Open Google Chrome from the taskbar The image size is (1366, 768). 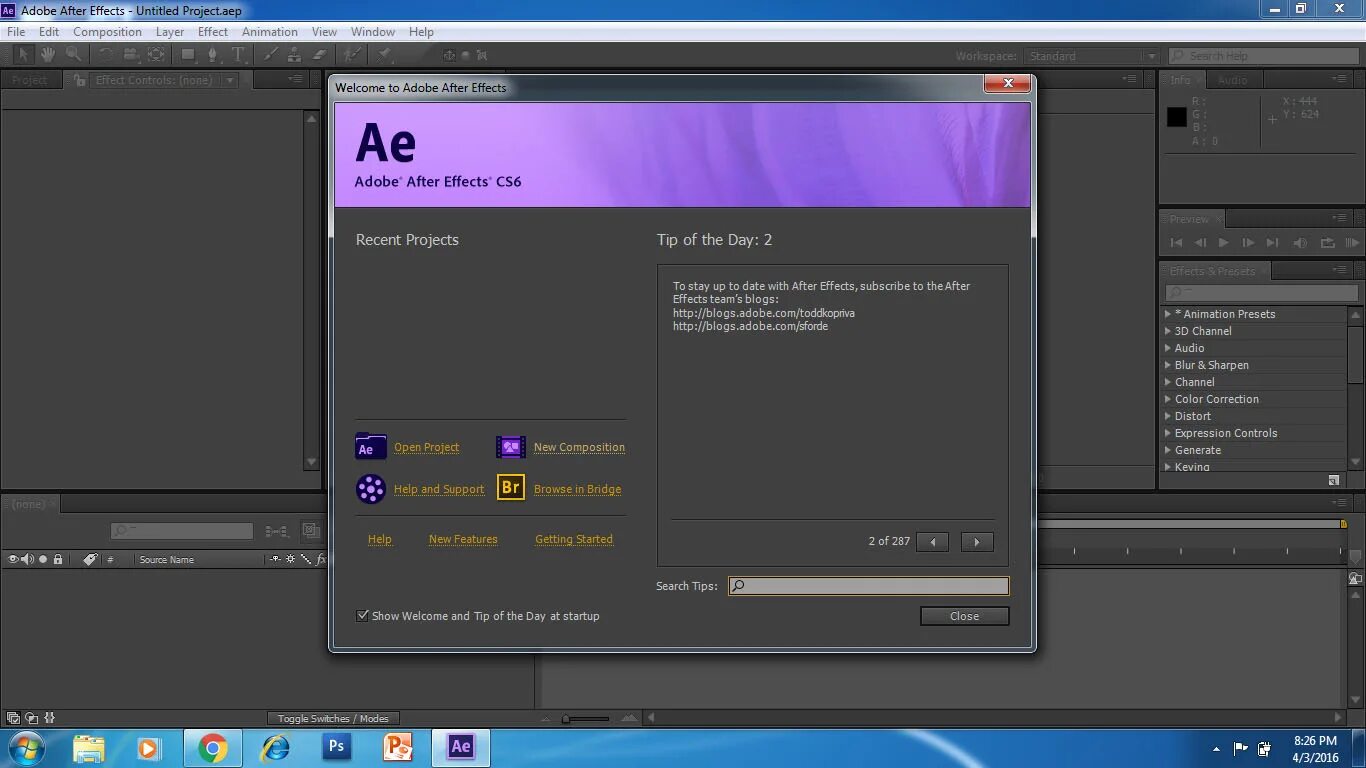tap(212, 747)
